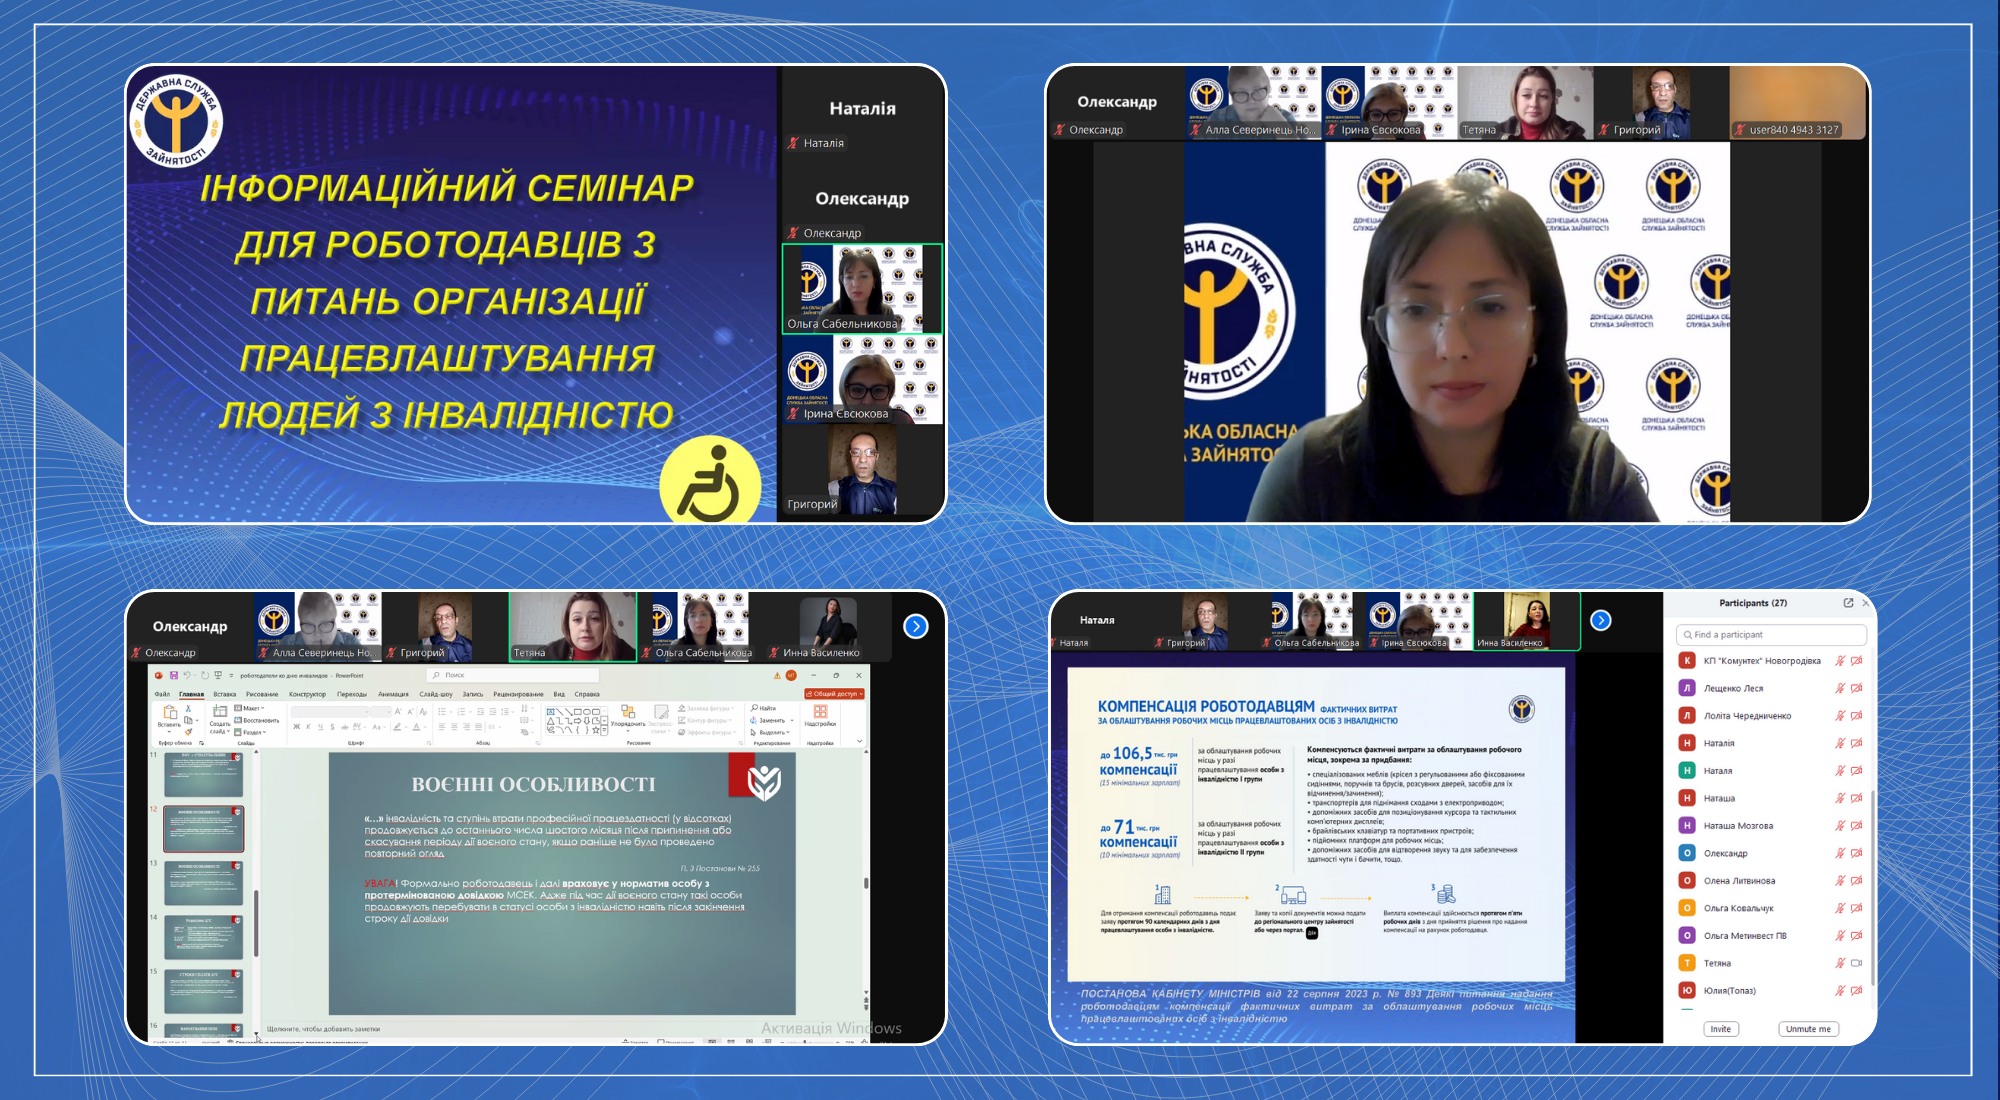This screenshot has height=1100, width=2000.
Task: Toggle italic К in PowerPoint ribbon
Action: pyautogui.click(x=308, y=727)
